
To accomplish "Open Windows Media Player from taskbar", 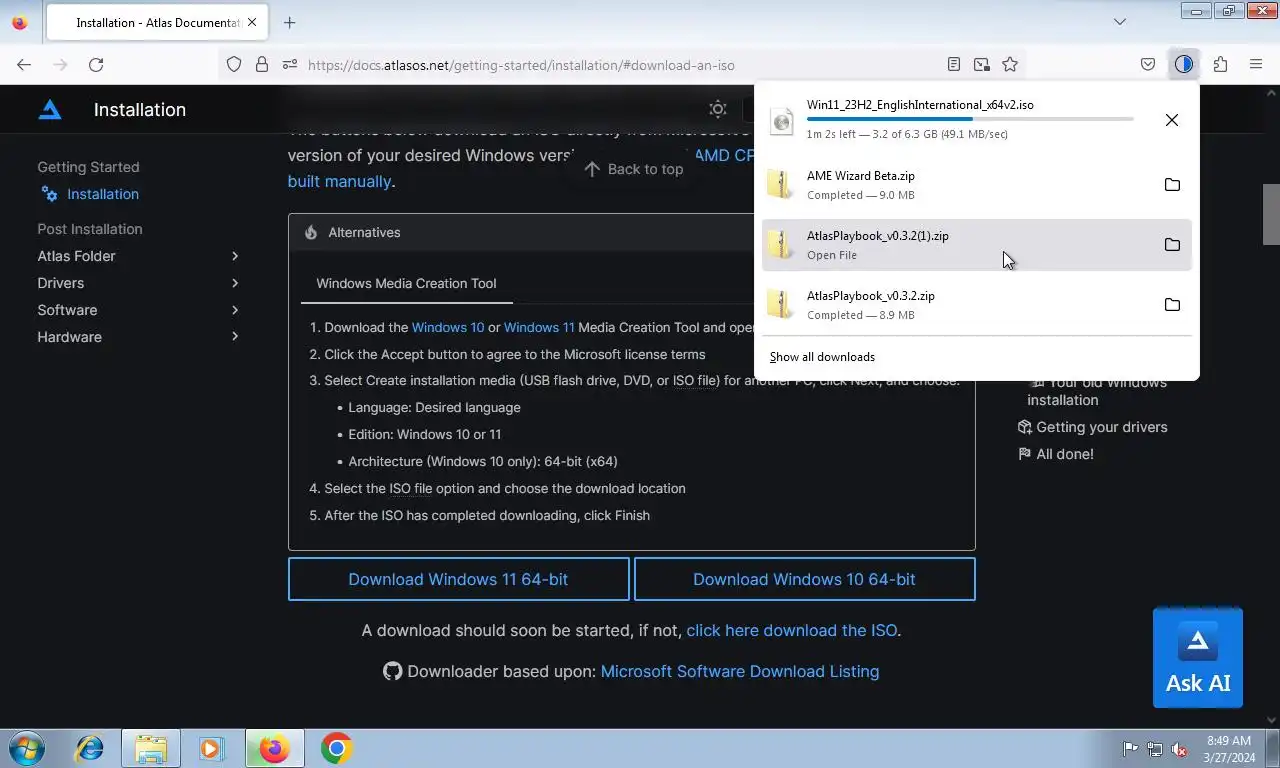I will 211,748.
